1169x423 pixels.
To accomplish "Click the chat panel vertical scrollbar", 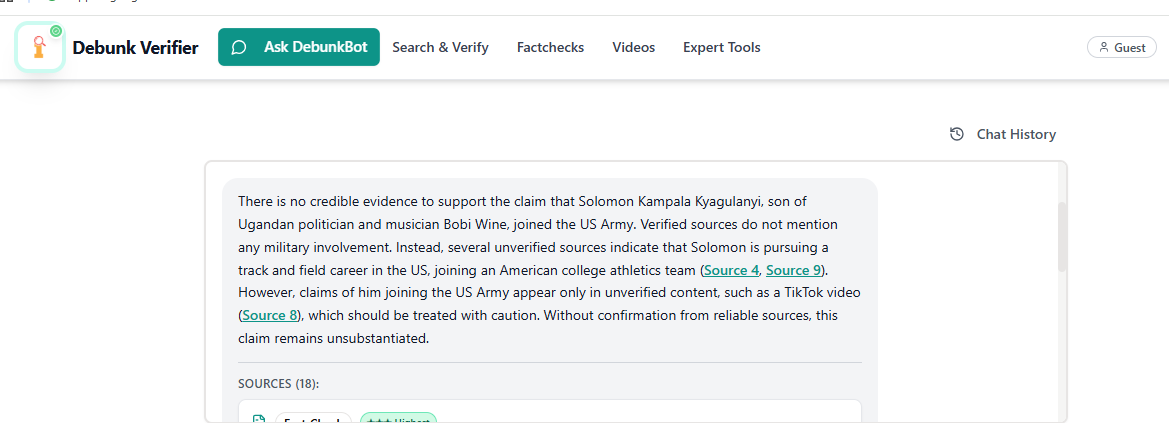I will coord(1062,238).
